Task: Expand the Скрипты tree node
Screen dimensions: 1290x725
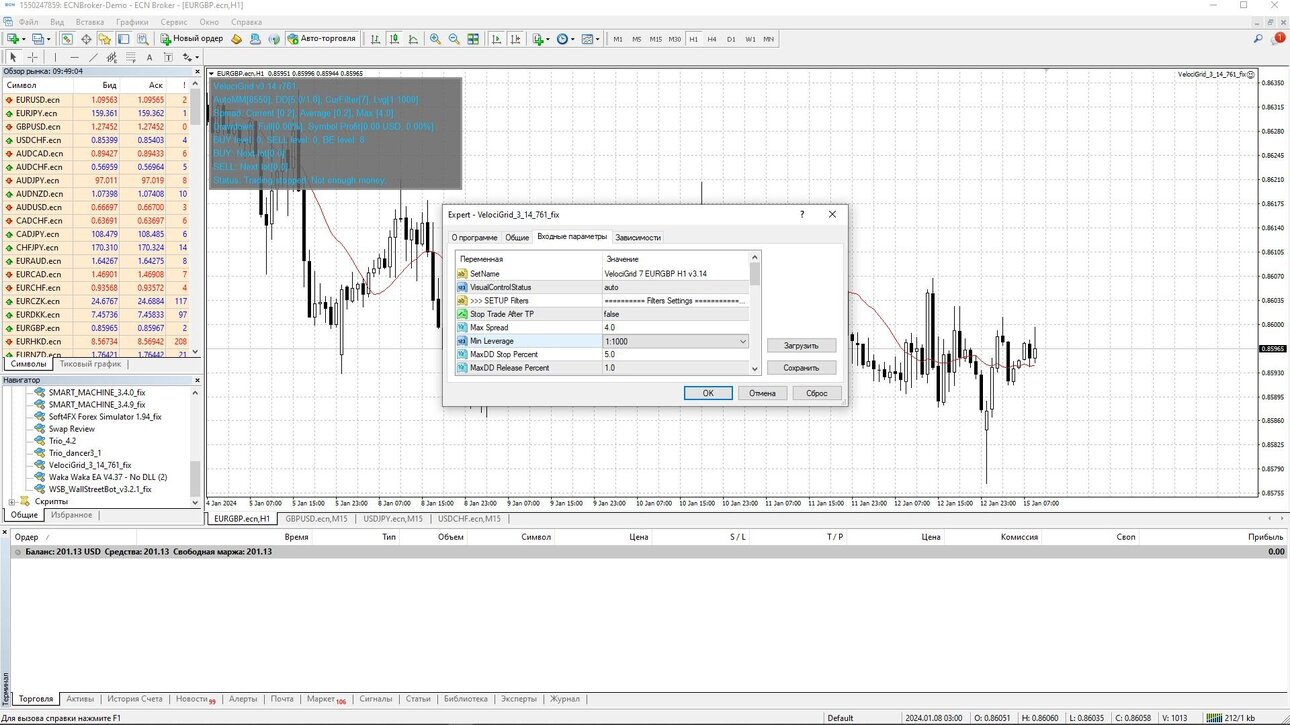Action: (12, 502)
